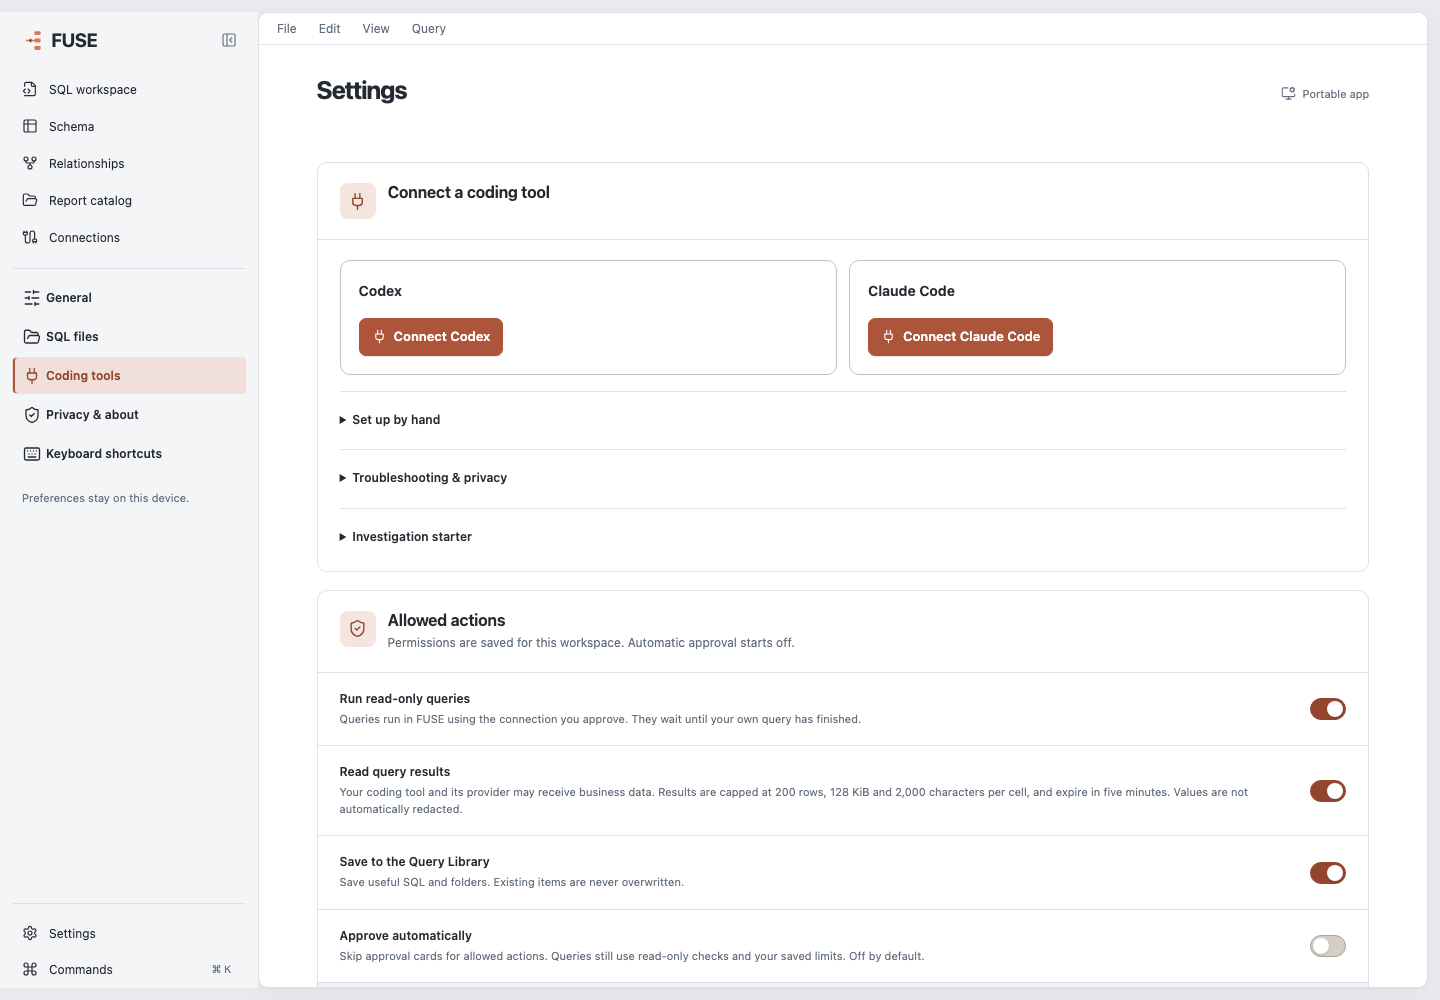1440x1000 pixels.
Task: Select the General settings tab
Action: click(129, 298)
